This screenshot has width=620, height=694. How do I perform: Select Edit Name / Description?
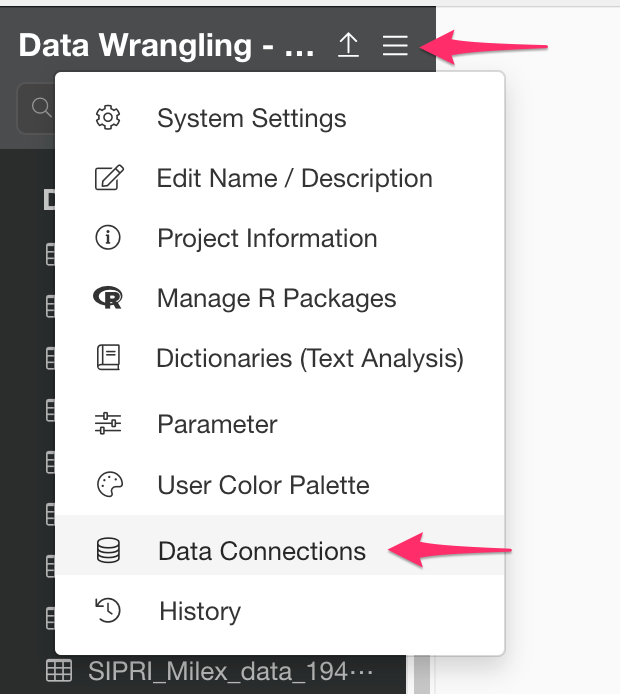coord(294,179)
